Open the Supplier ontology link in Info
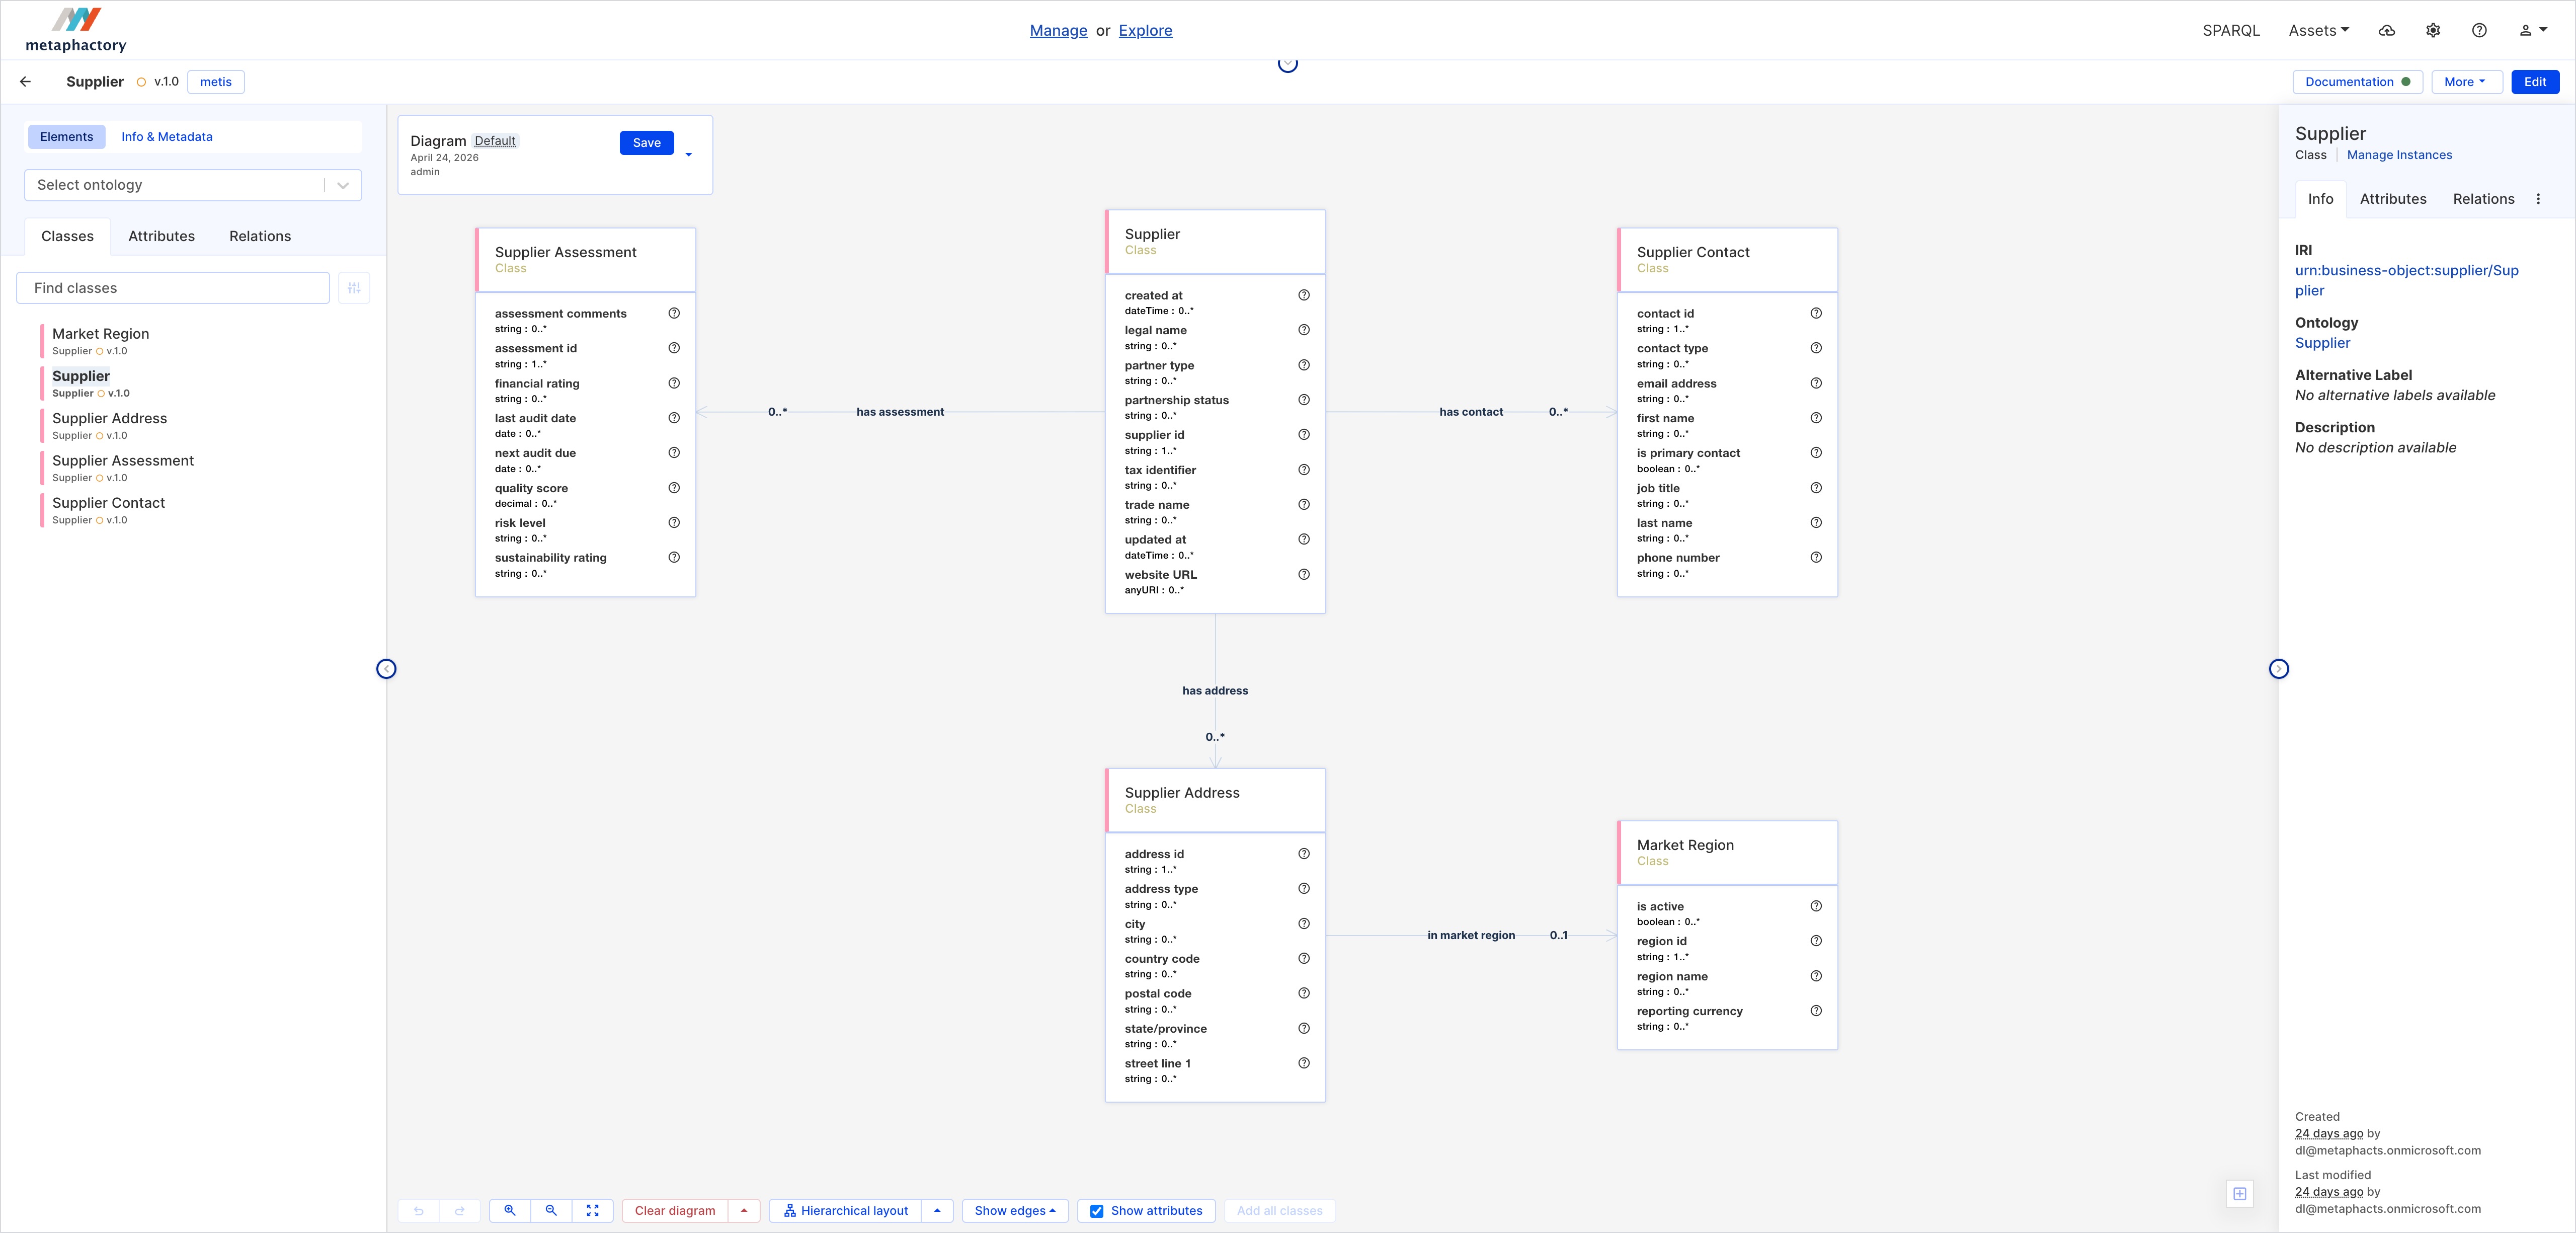This screenshot has height=1233, width=2576. click(2322, 343)
